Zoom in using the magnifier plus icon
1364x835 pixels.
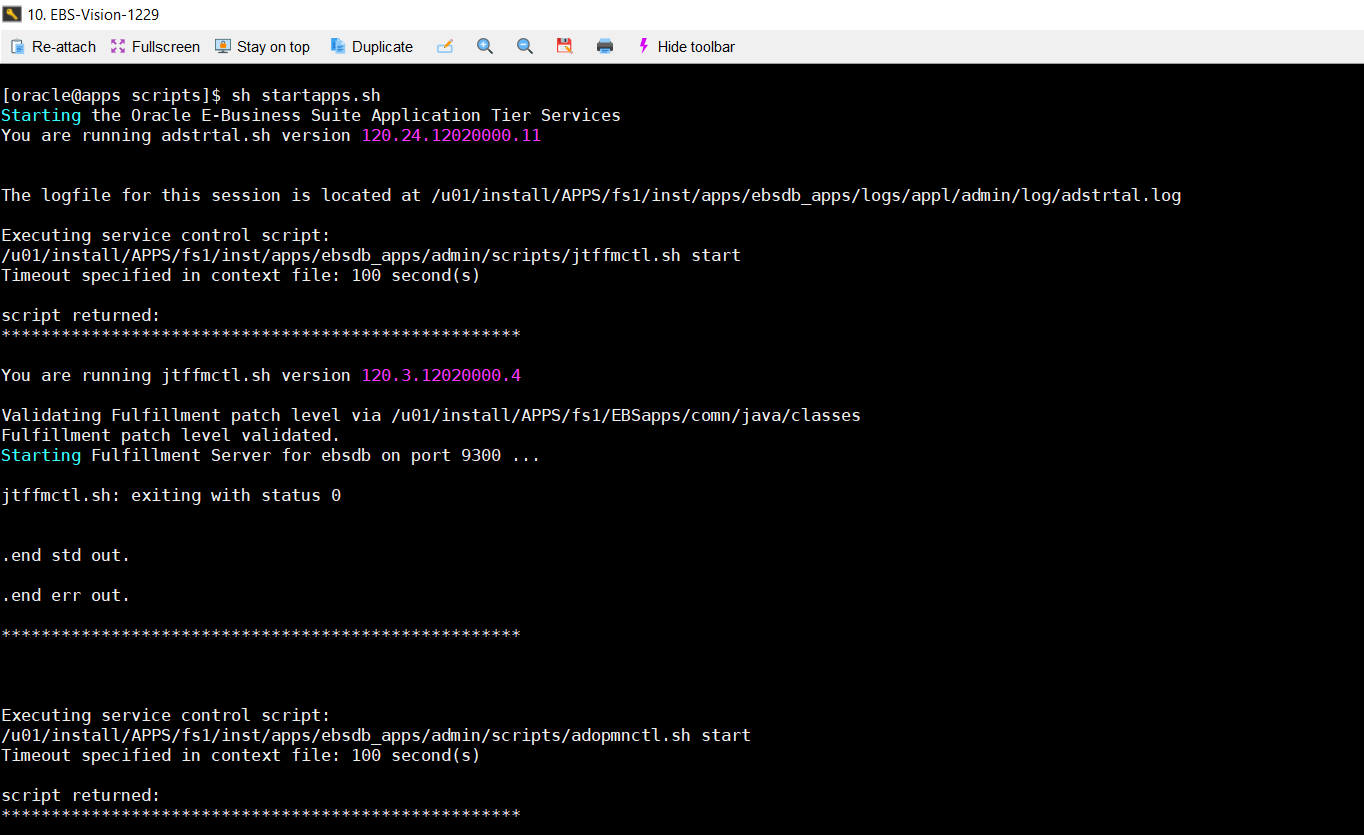[x=485, y=46]
